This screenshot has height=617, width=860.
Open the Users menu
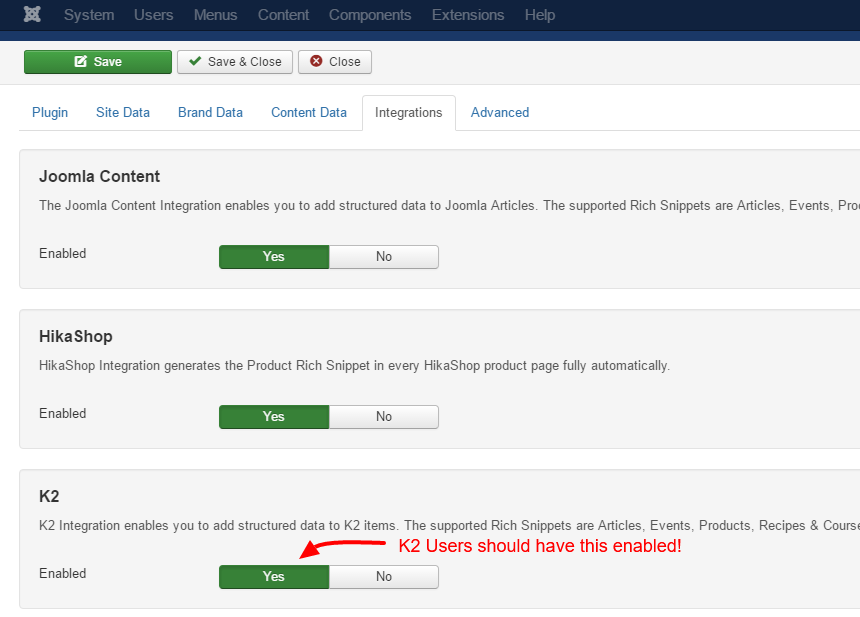click(154, 15)
